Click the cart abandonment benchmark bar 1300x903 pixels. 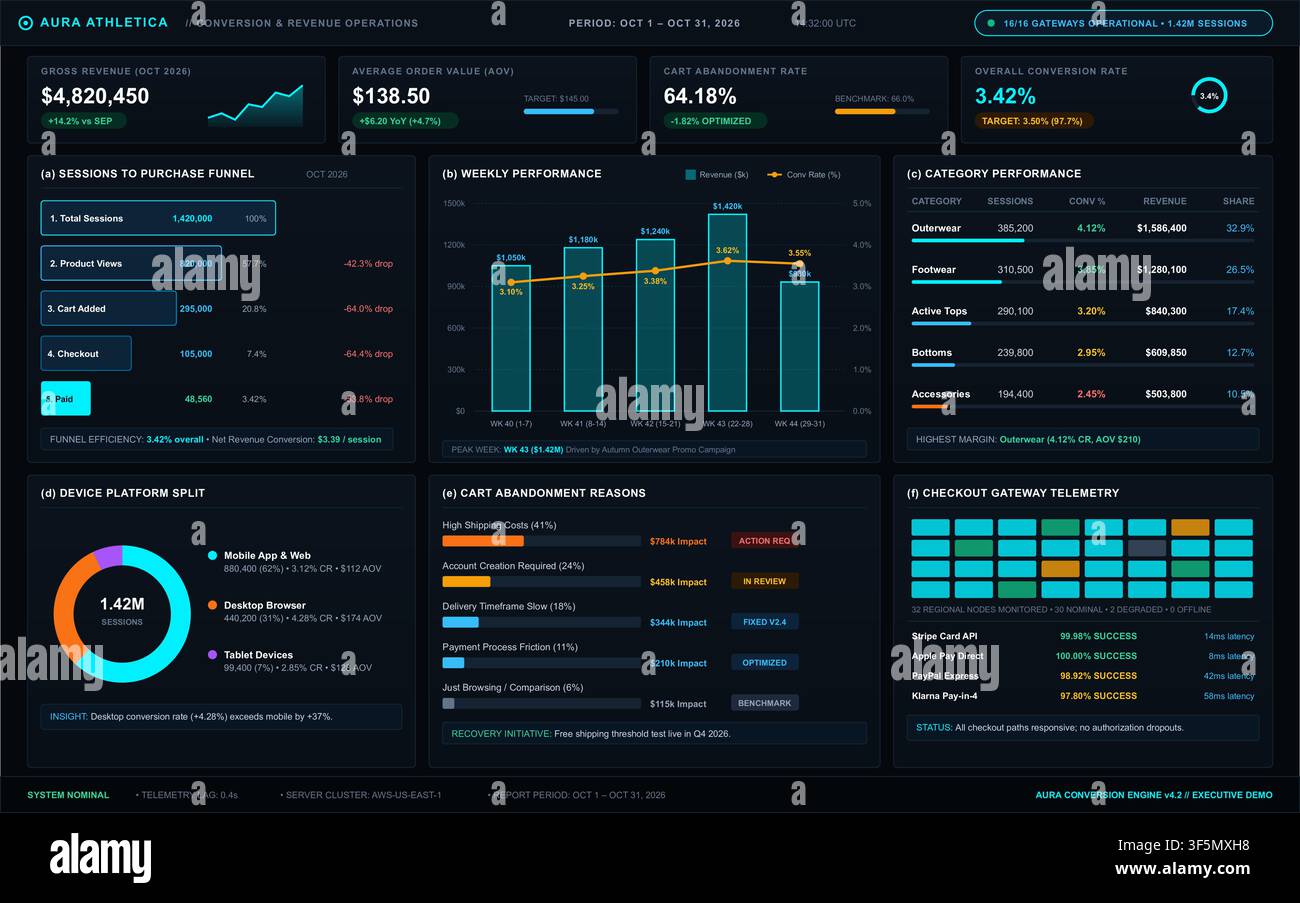pyautogui.click(x=882, y=111)
